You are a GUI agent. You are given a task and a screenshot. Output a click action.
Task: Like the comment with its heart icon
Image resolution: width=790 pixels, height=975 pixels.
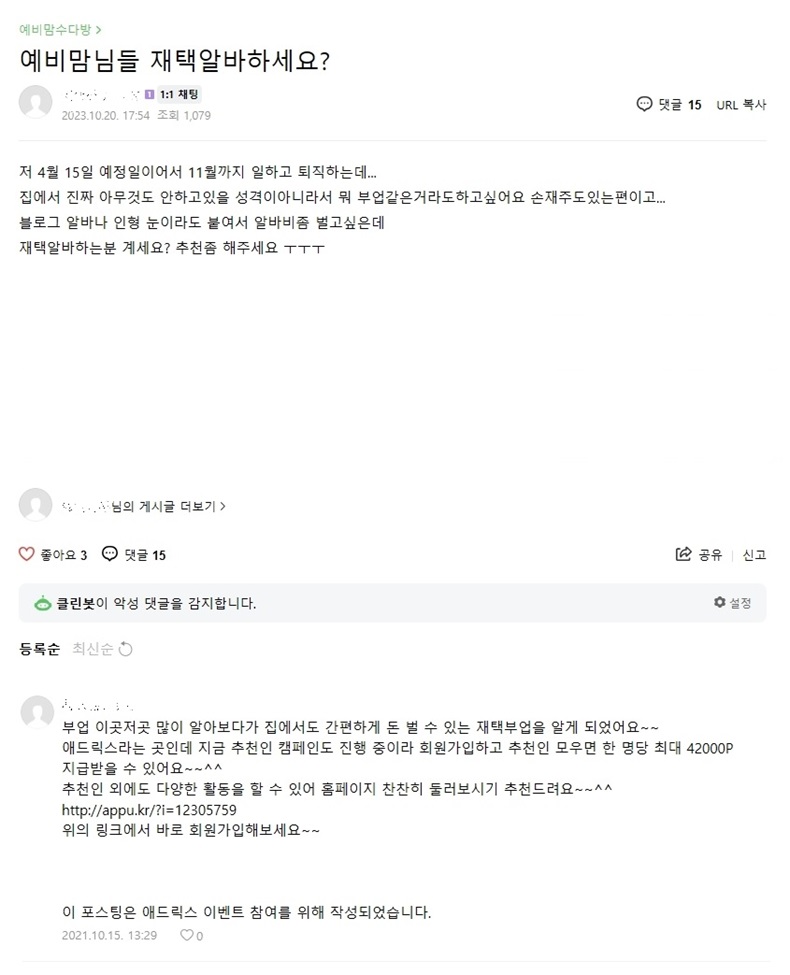click(186, 936)
